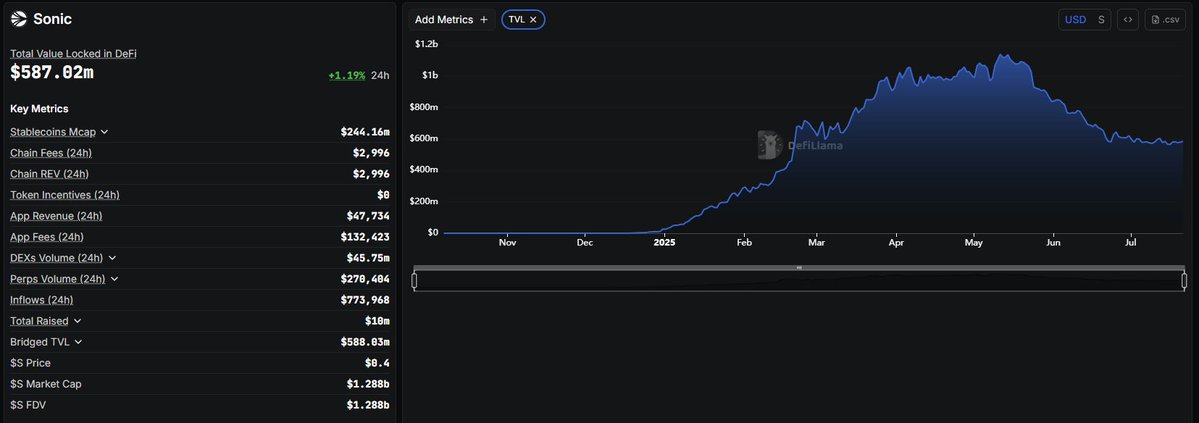Open Total Value Locked in DeFi link

pos(73,54)
